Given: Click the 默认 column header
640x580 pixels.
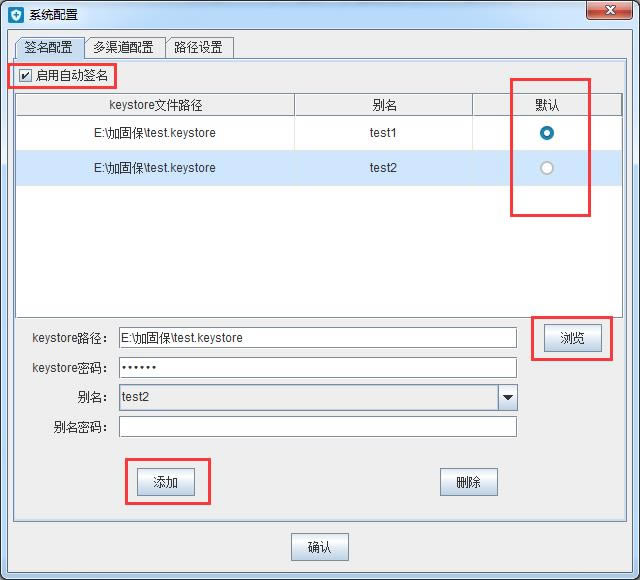Looking at the screenshot, I should [x=547, y=105].
